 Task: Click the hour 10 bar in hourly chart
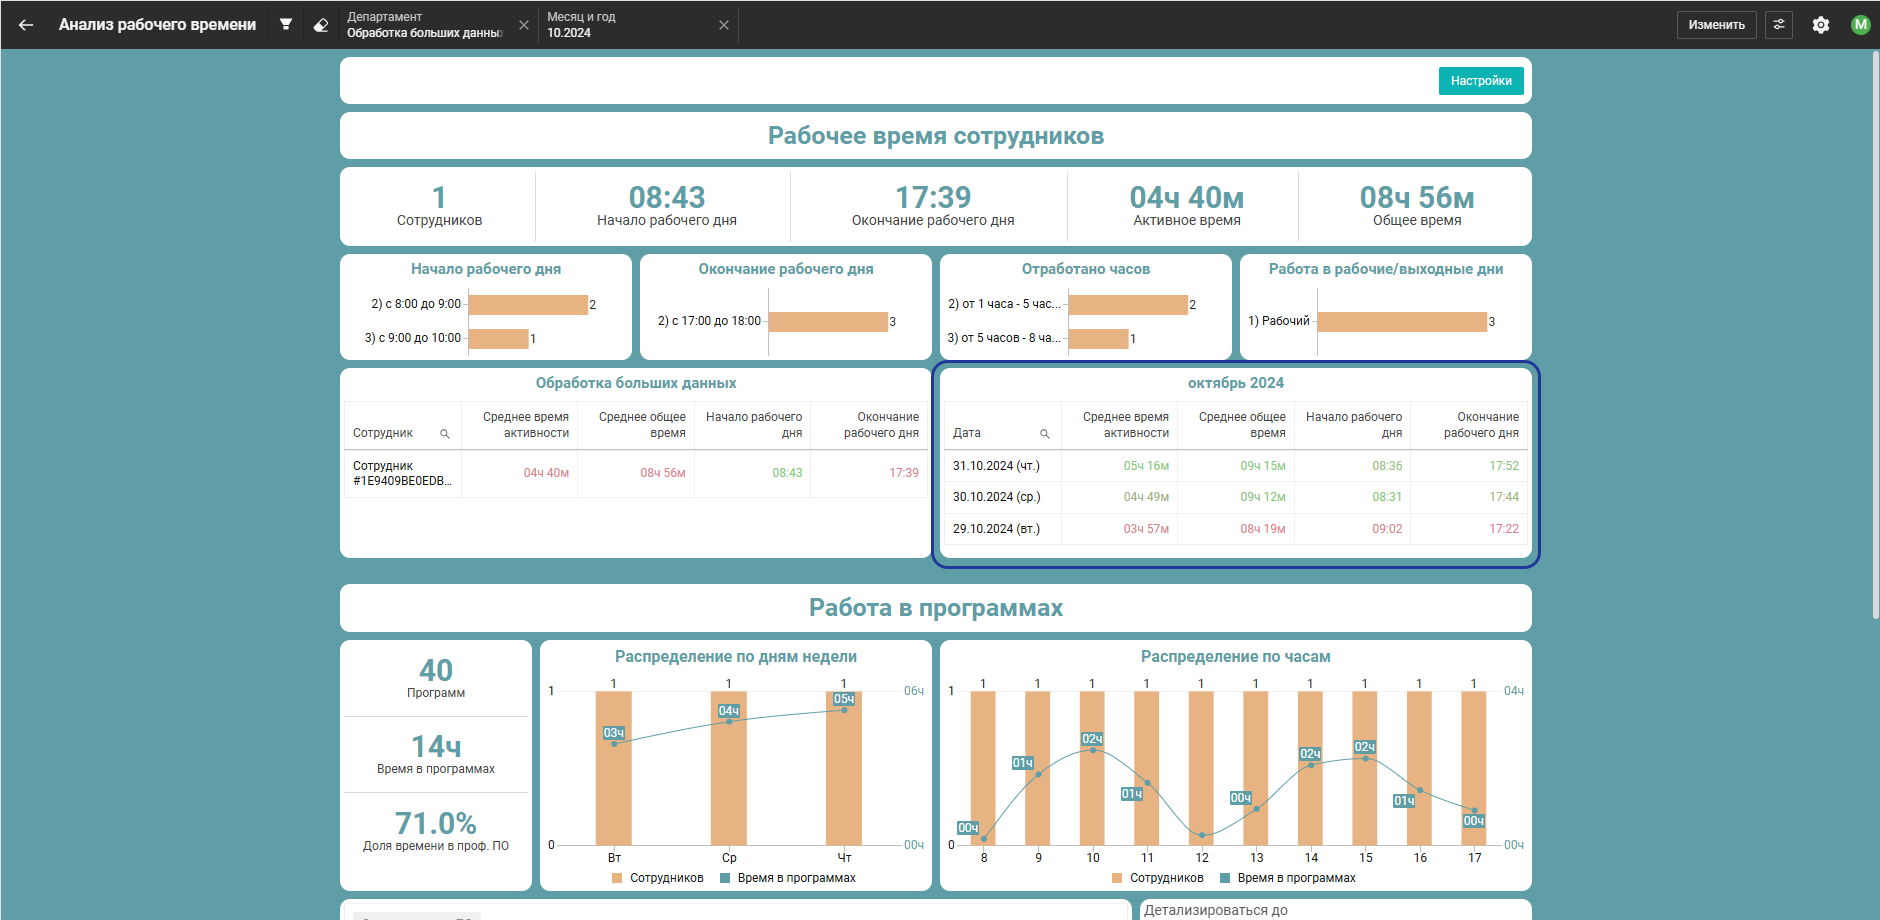point(1092,768)
